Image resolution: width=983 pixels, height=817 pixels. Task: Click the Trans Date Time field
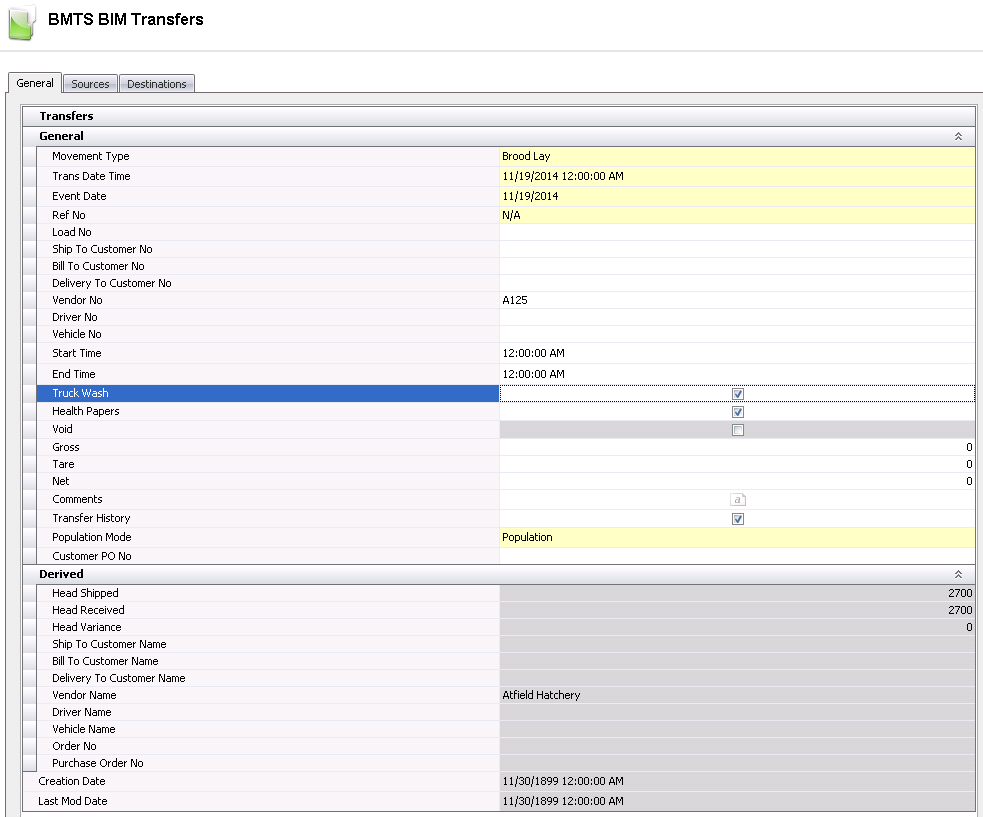pyautogui.click(x=736, y=177)
